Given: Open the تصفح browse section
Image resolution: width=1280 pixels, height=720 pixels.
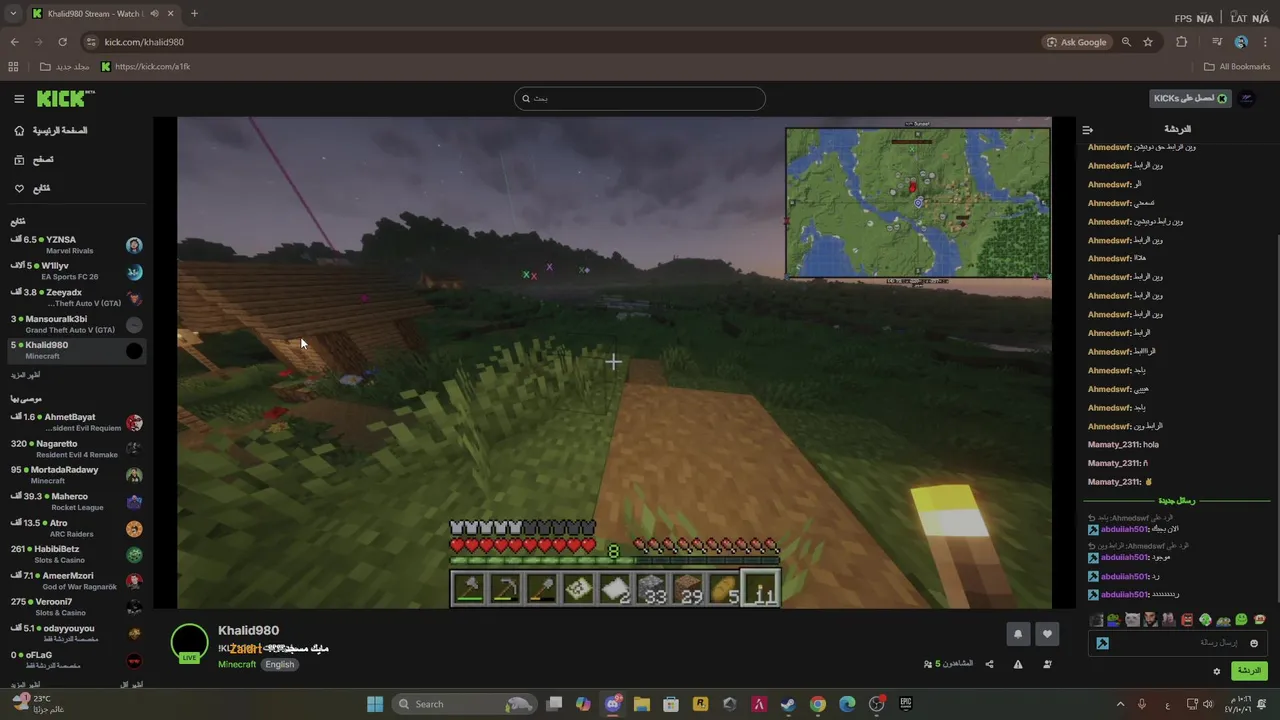Looking at the screenshot, I should [x=34, y=160].
